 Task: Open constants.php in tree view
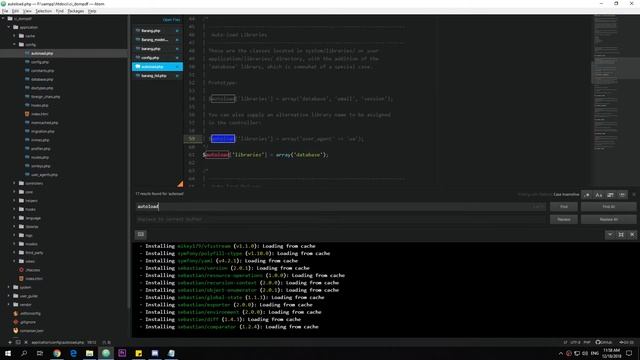coord(42,71)
